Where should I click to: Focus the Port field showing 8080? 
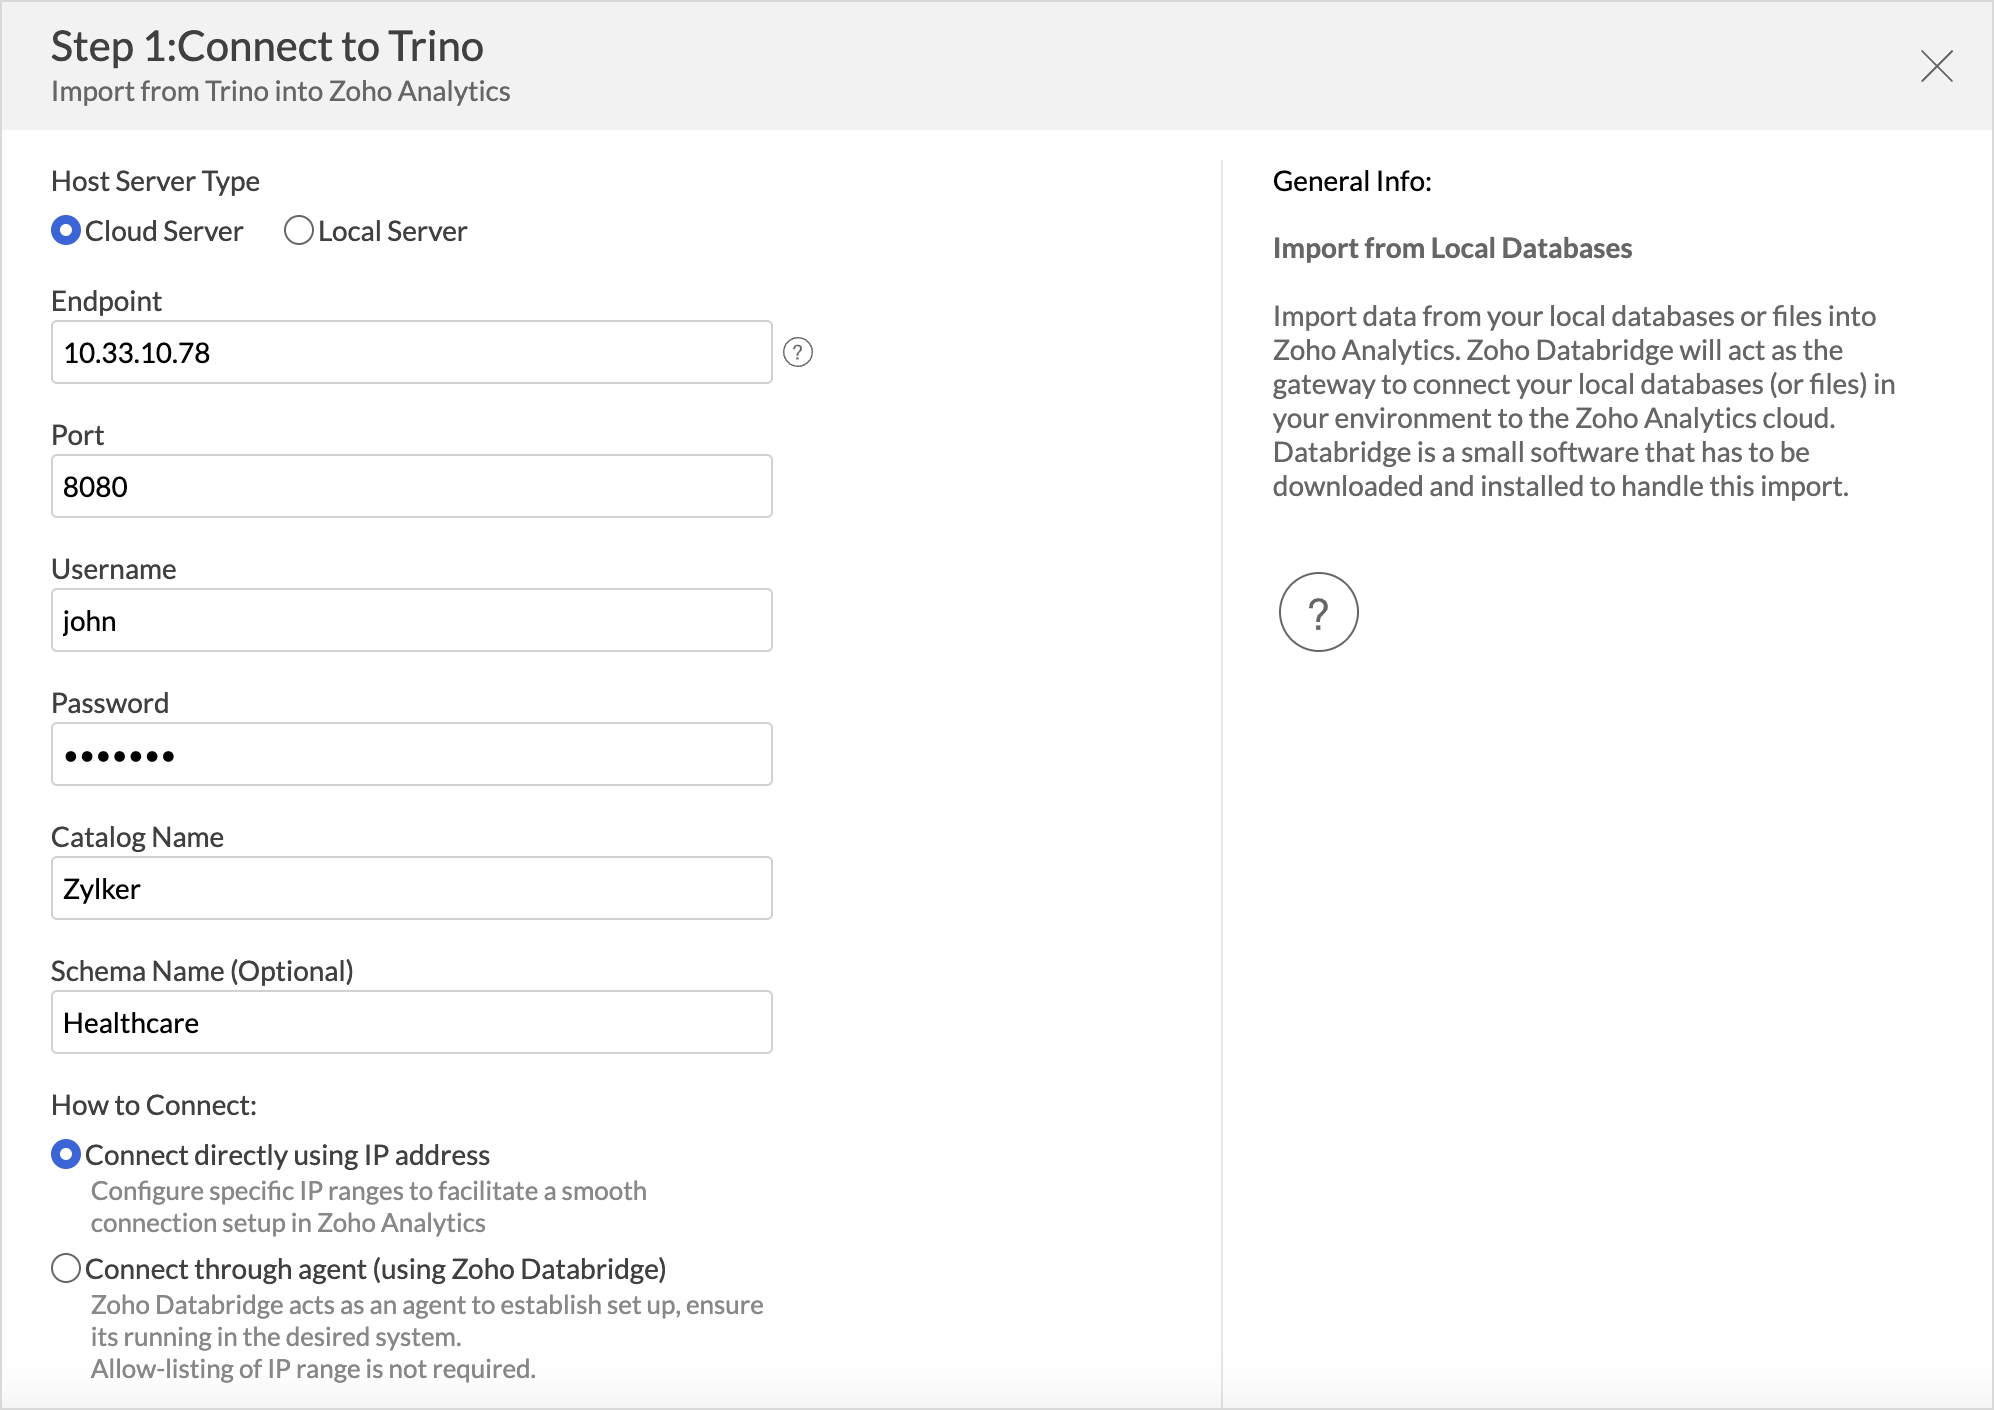[x=411, y=486]
